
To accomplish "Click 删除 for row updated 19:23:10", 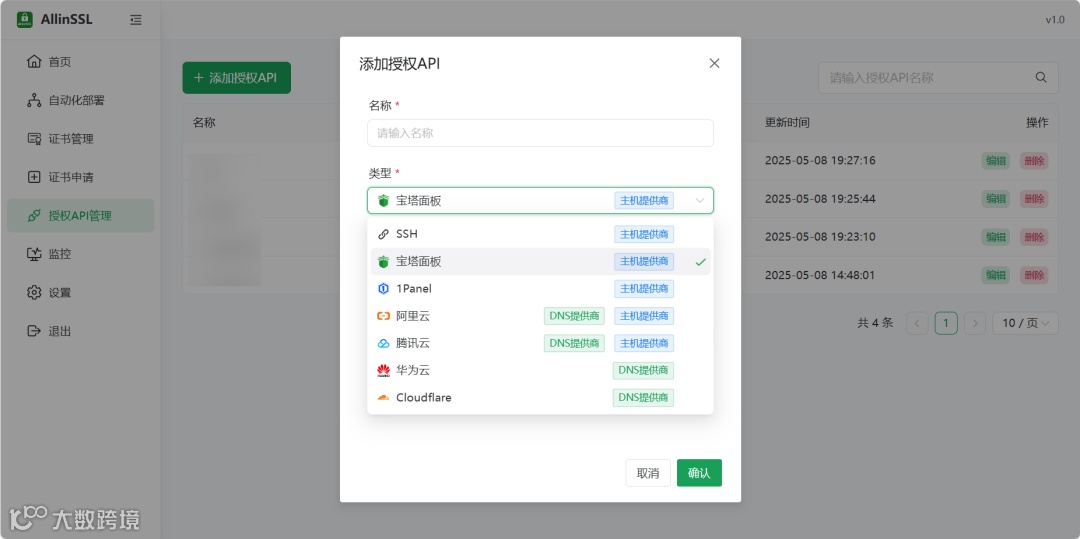I will [x=1034, y=237].
